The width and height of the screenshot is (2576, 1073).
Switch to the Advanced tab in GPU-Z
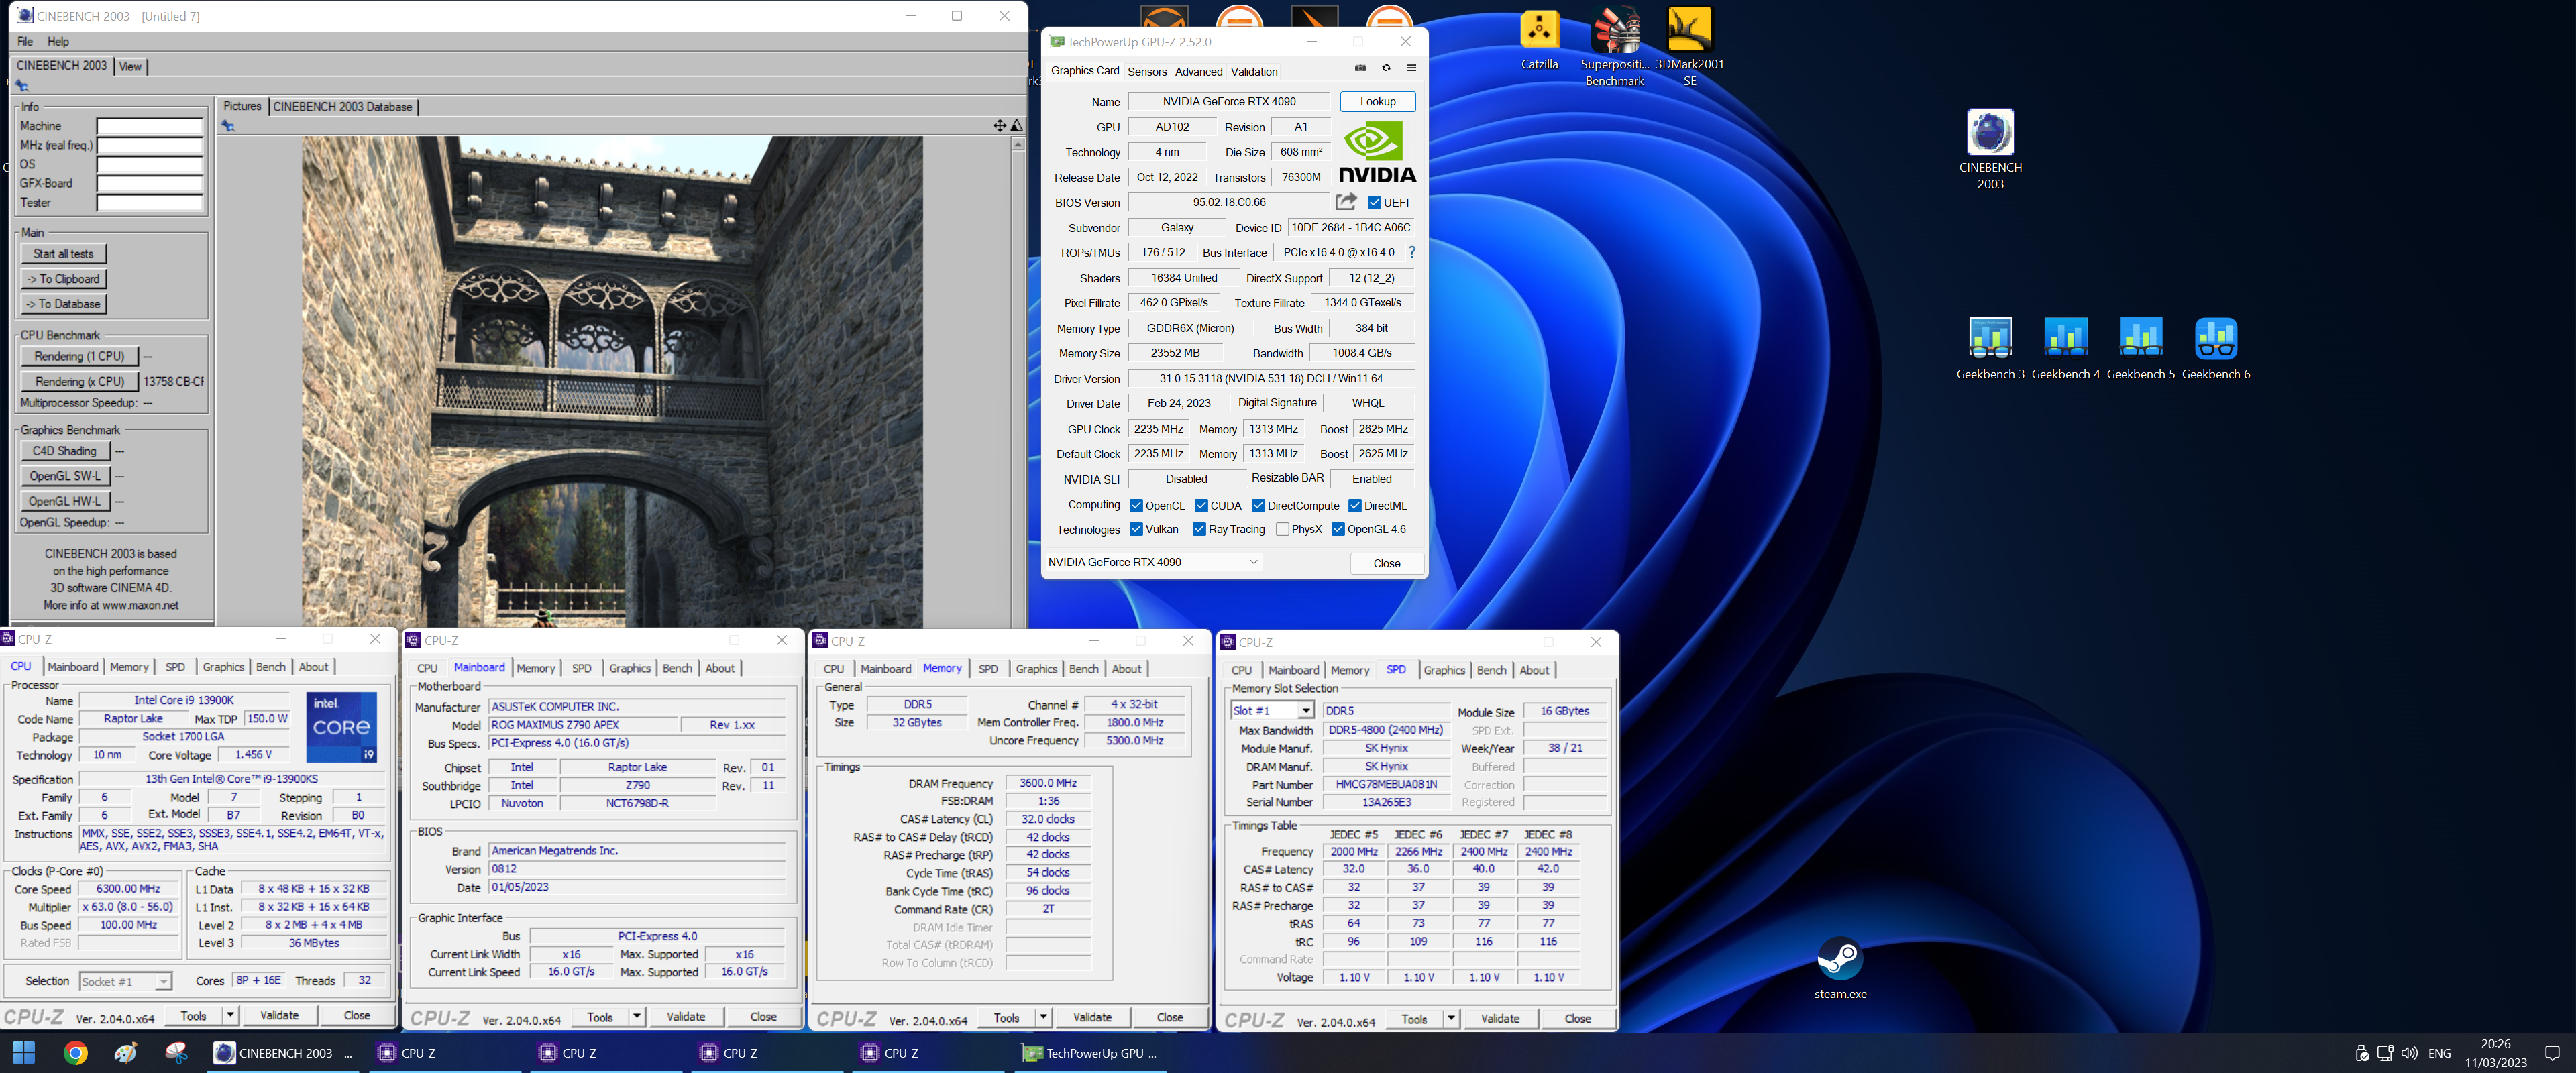(x=1198, y=71)
